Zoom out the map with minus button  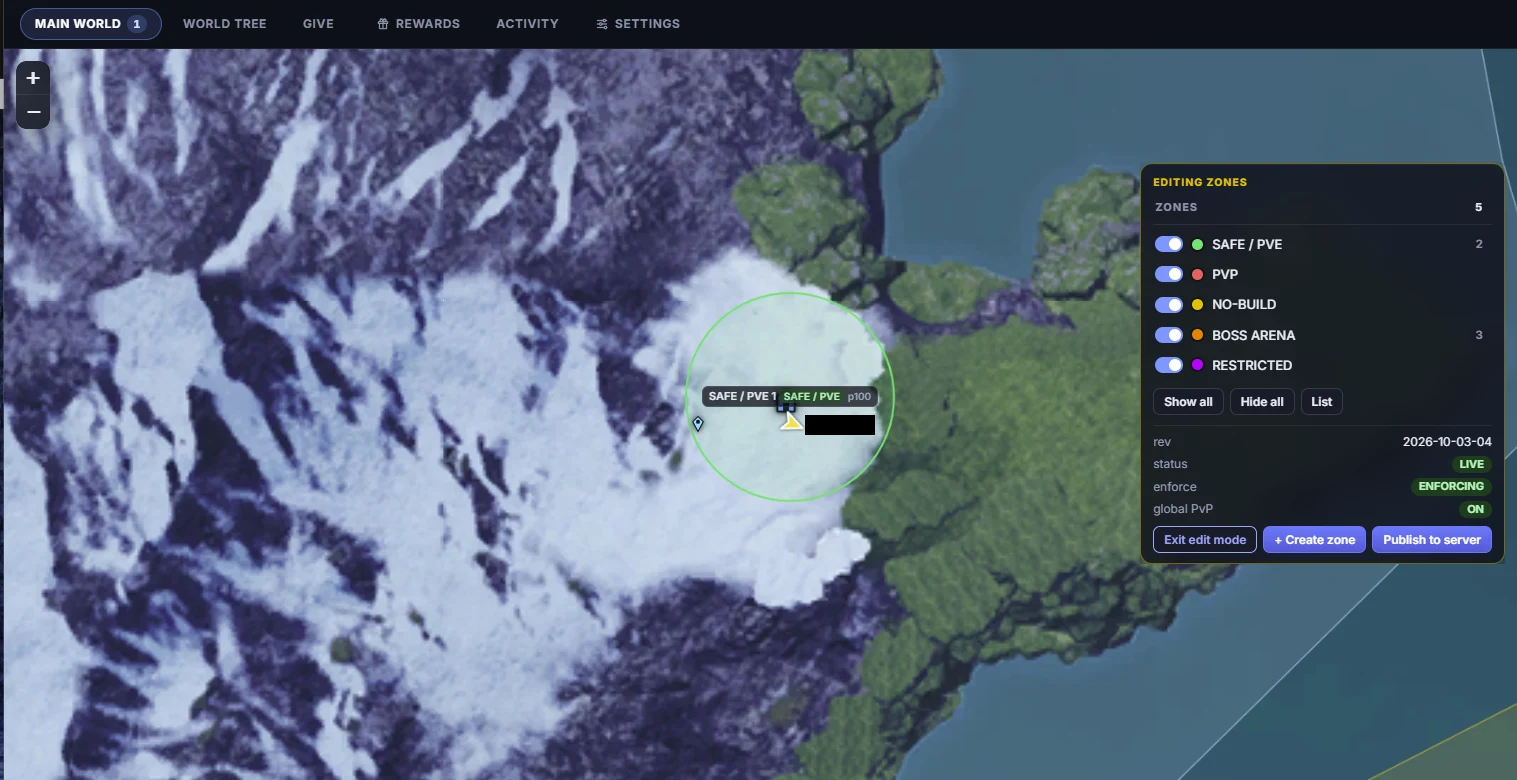33,112
